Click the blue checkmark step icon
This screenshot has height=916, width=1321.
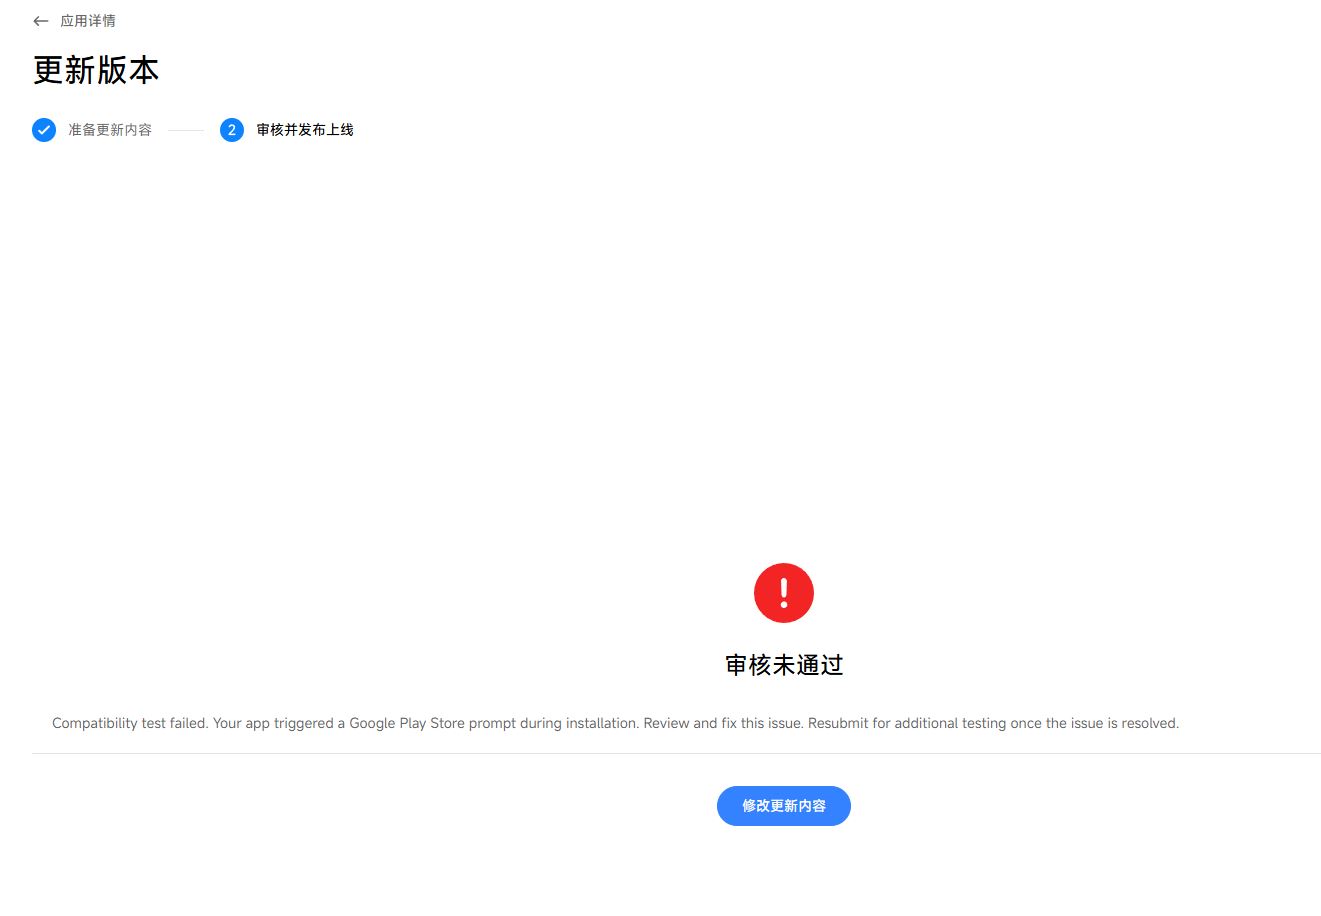click(44, 130)
